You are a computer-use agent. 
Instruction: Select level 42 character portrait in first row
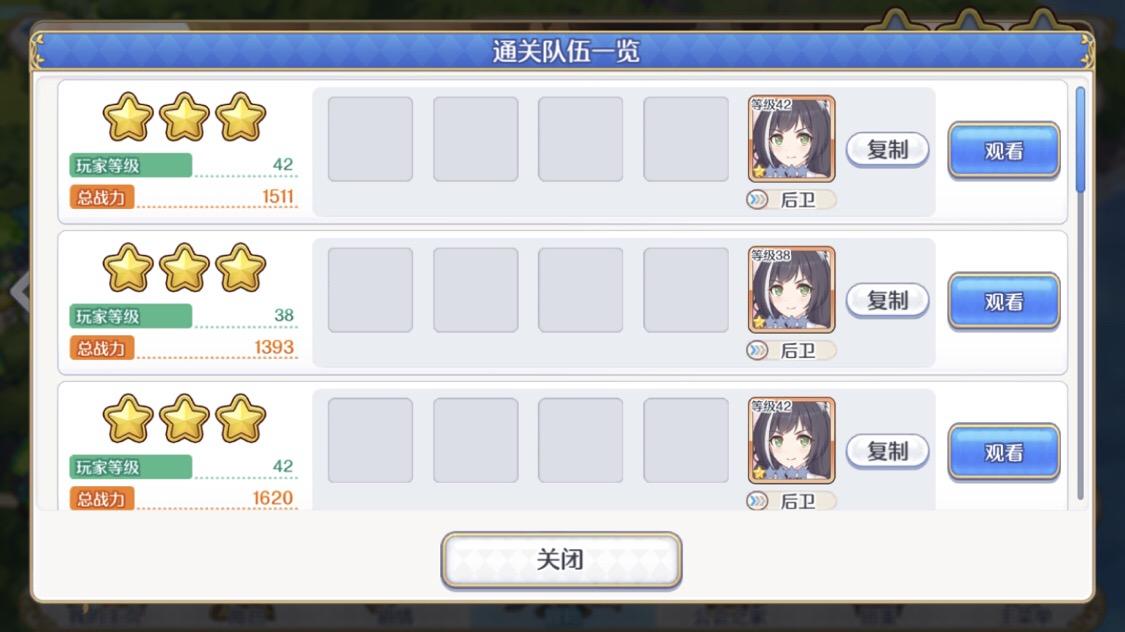791,138
